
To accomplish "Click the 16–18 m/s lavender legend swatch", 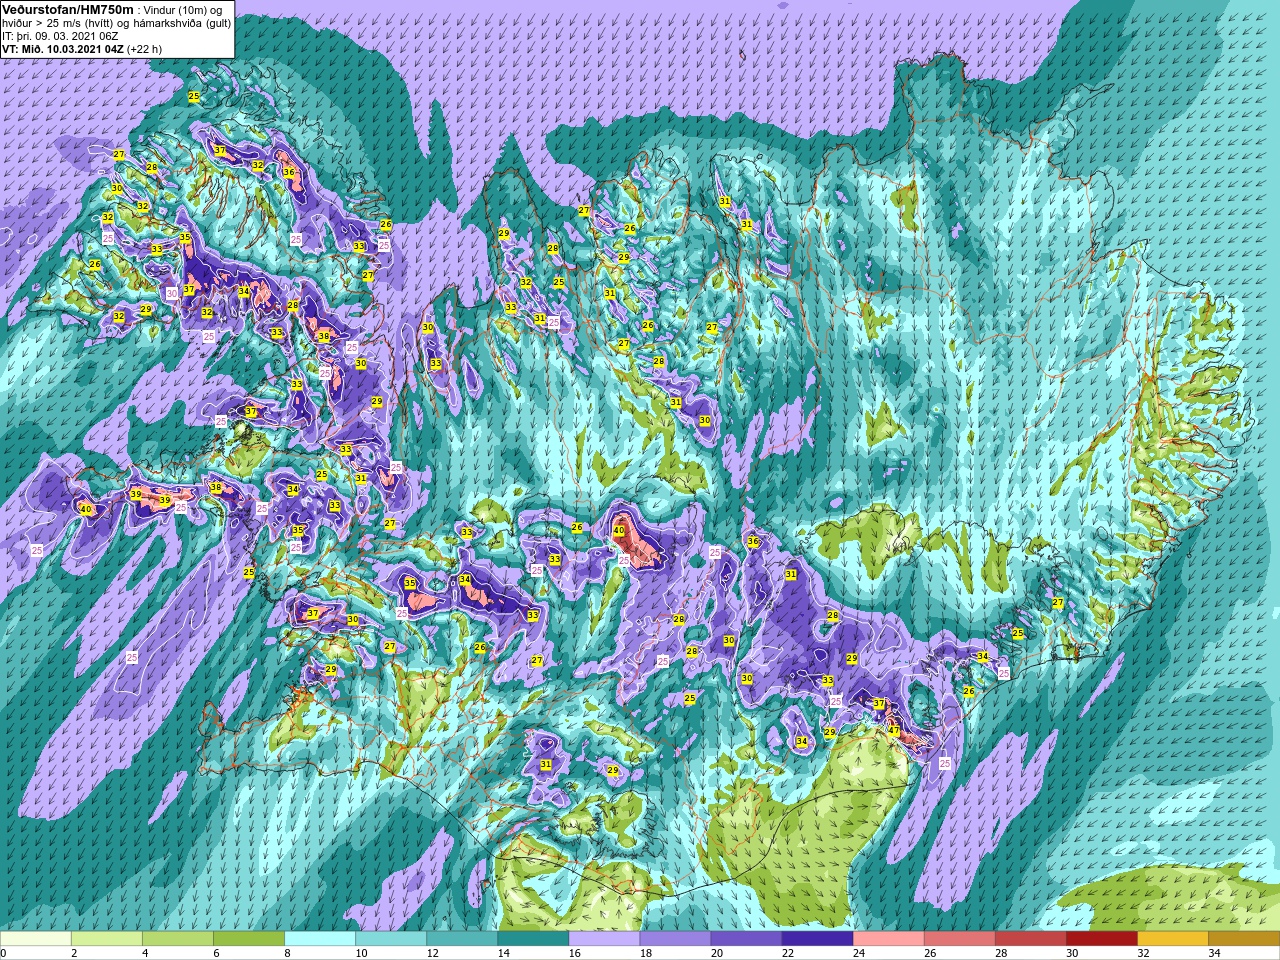I will coord(604,939).
